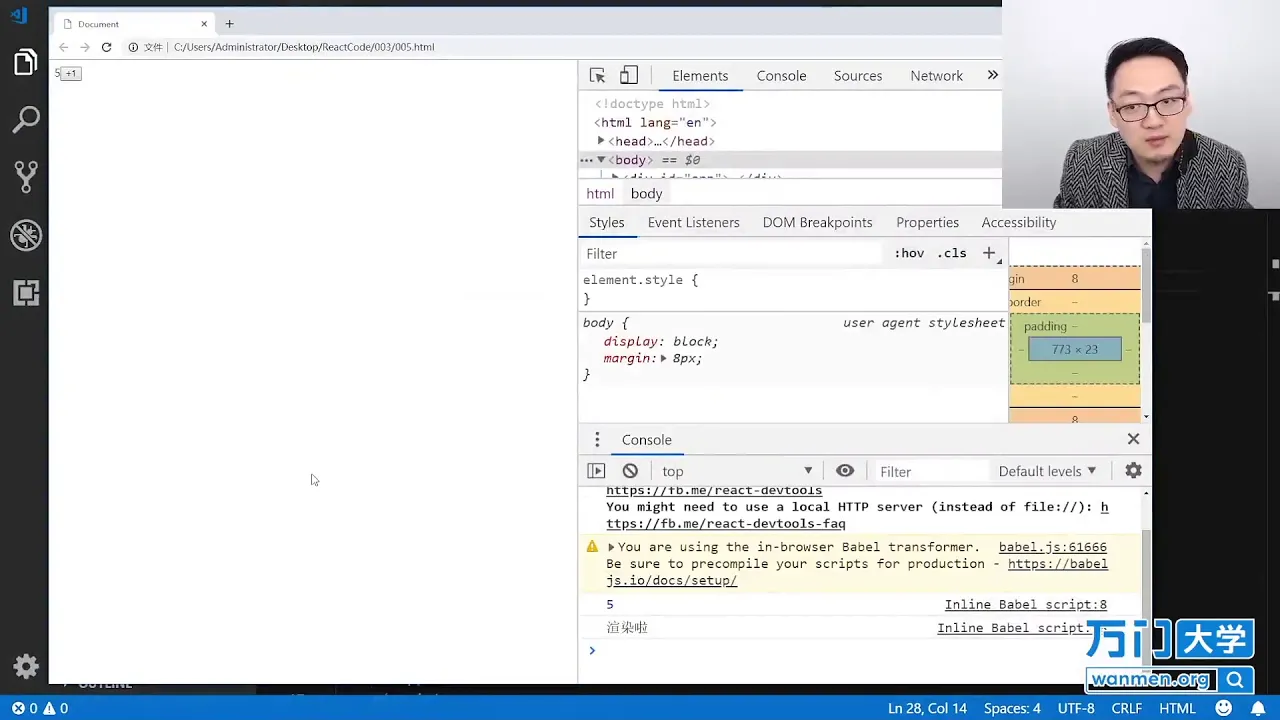Viewport: 1280px width, 720px height.
Task: Close the Document browser tab
Action: (x=204, y=23)
